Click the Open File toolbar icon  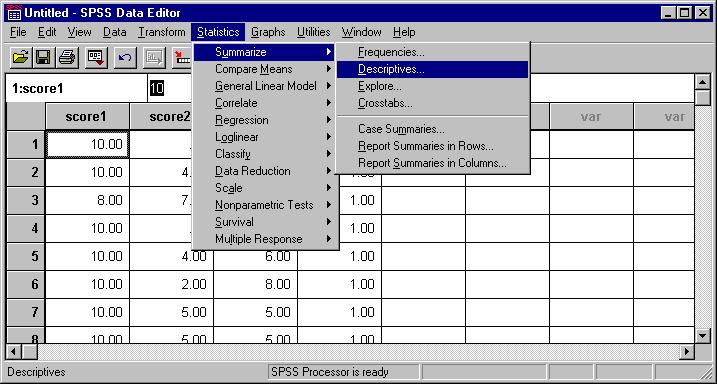point(21,58)
